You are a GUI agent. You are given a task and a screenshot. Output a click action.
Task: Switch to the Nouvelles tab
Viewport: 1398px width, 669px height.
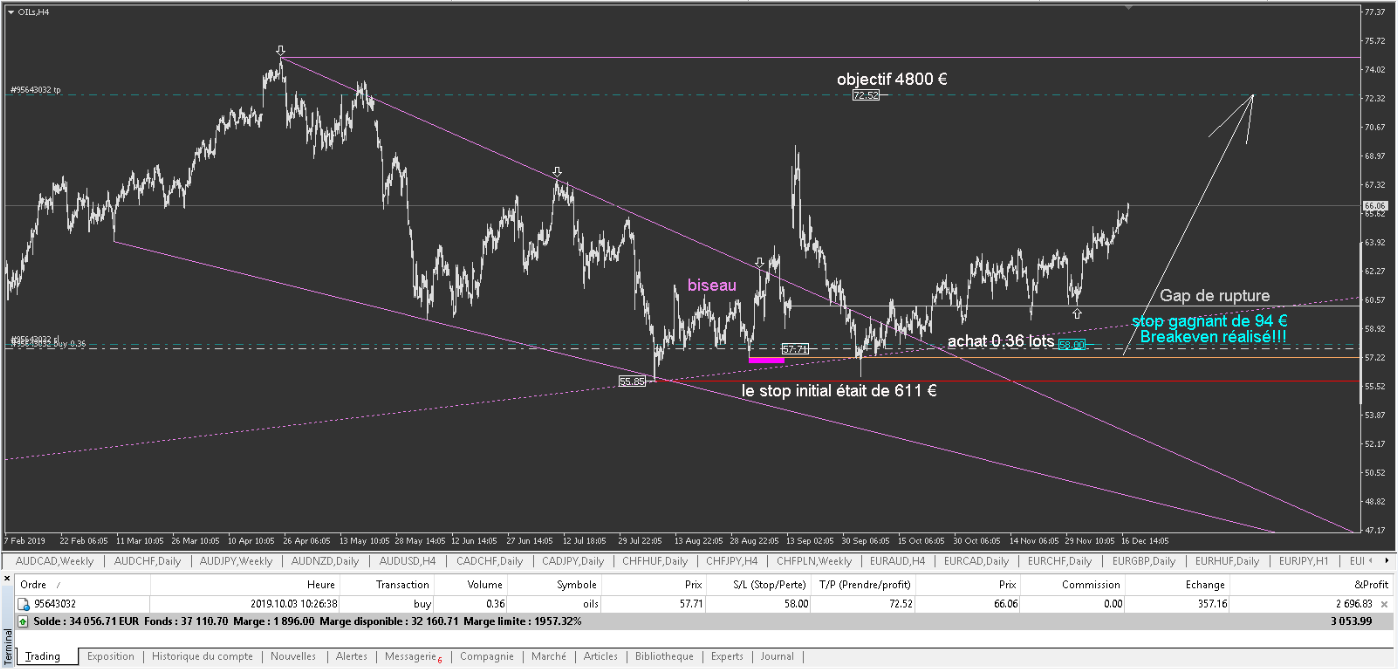[x=294, y=657]
